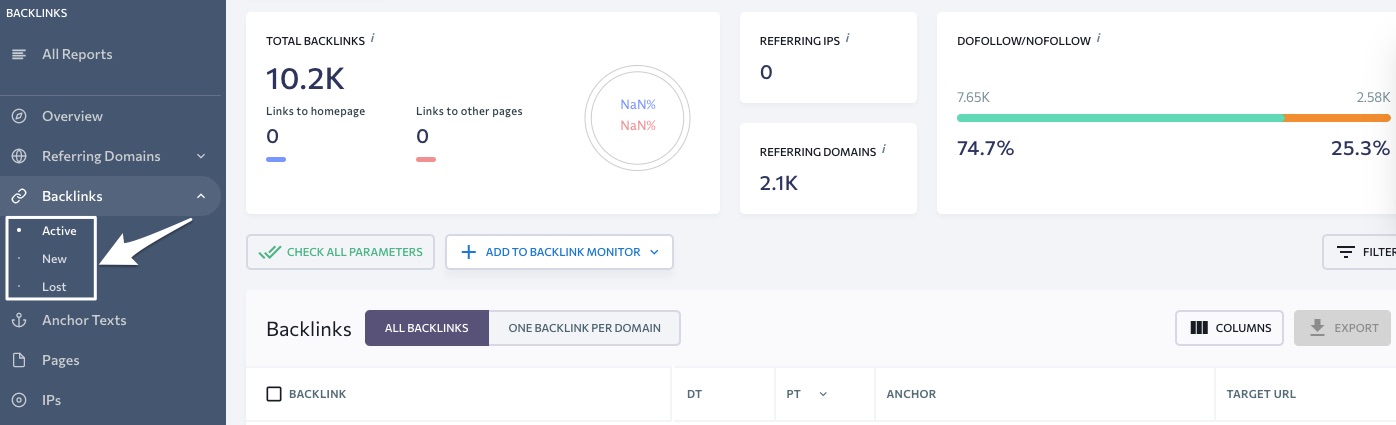Click the Backlinks chain link icon

[x=18, y=196]
